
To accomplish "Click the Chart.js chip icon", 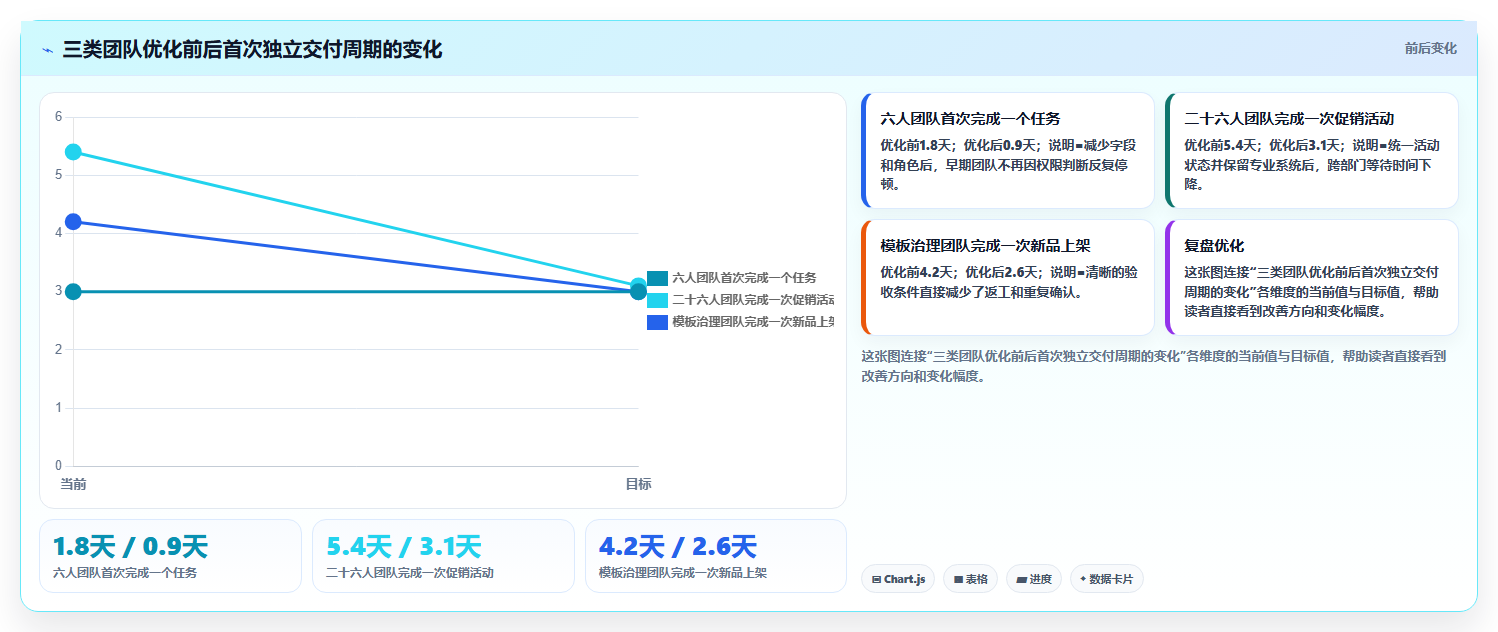I will pos(876,579).
